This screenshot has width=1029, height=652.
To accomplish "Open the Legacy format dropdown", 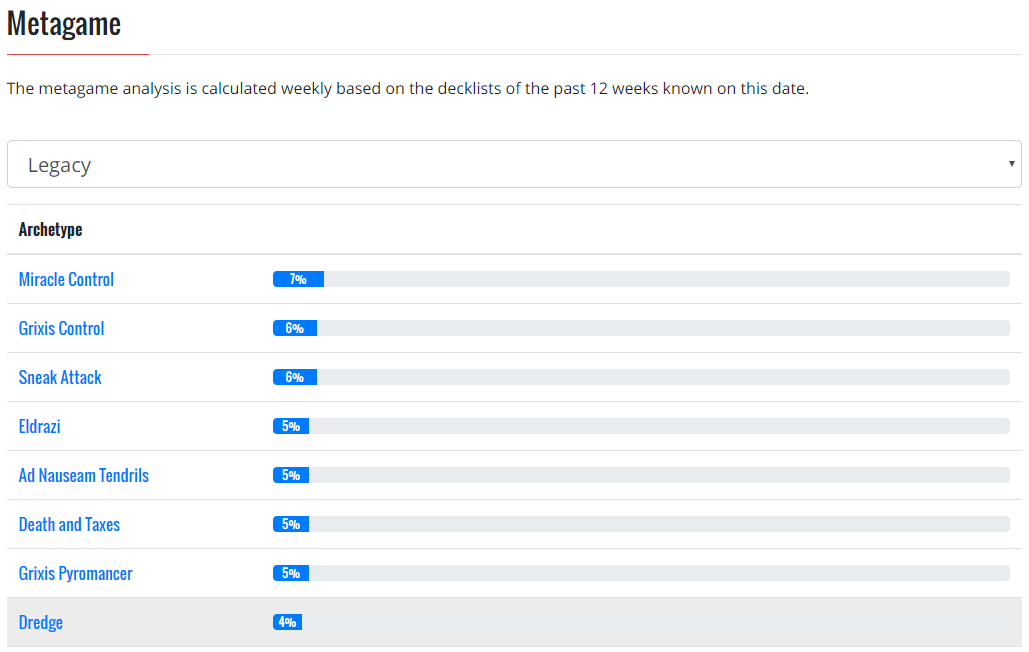I will [513, 164].
